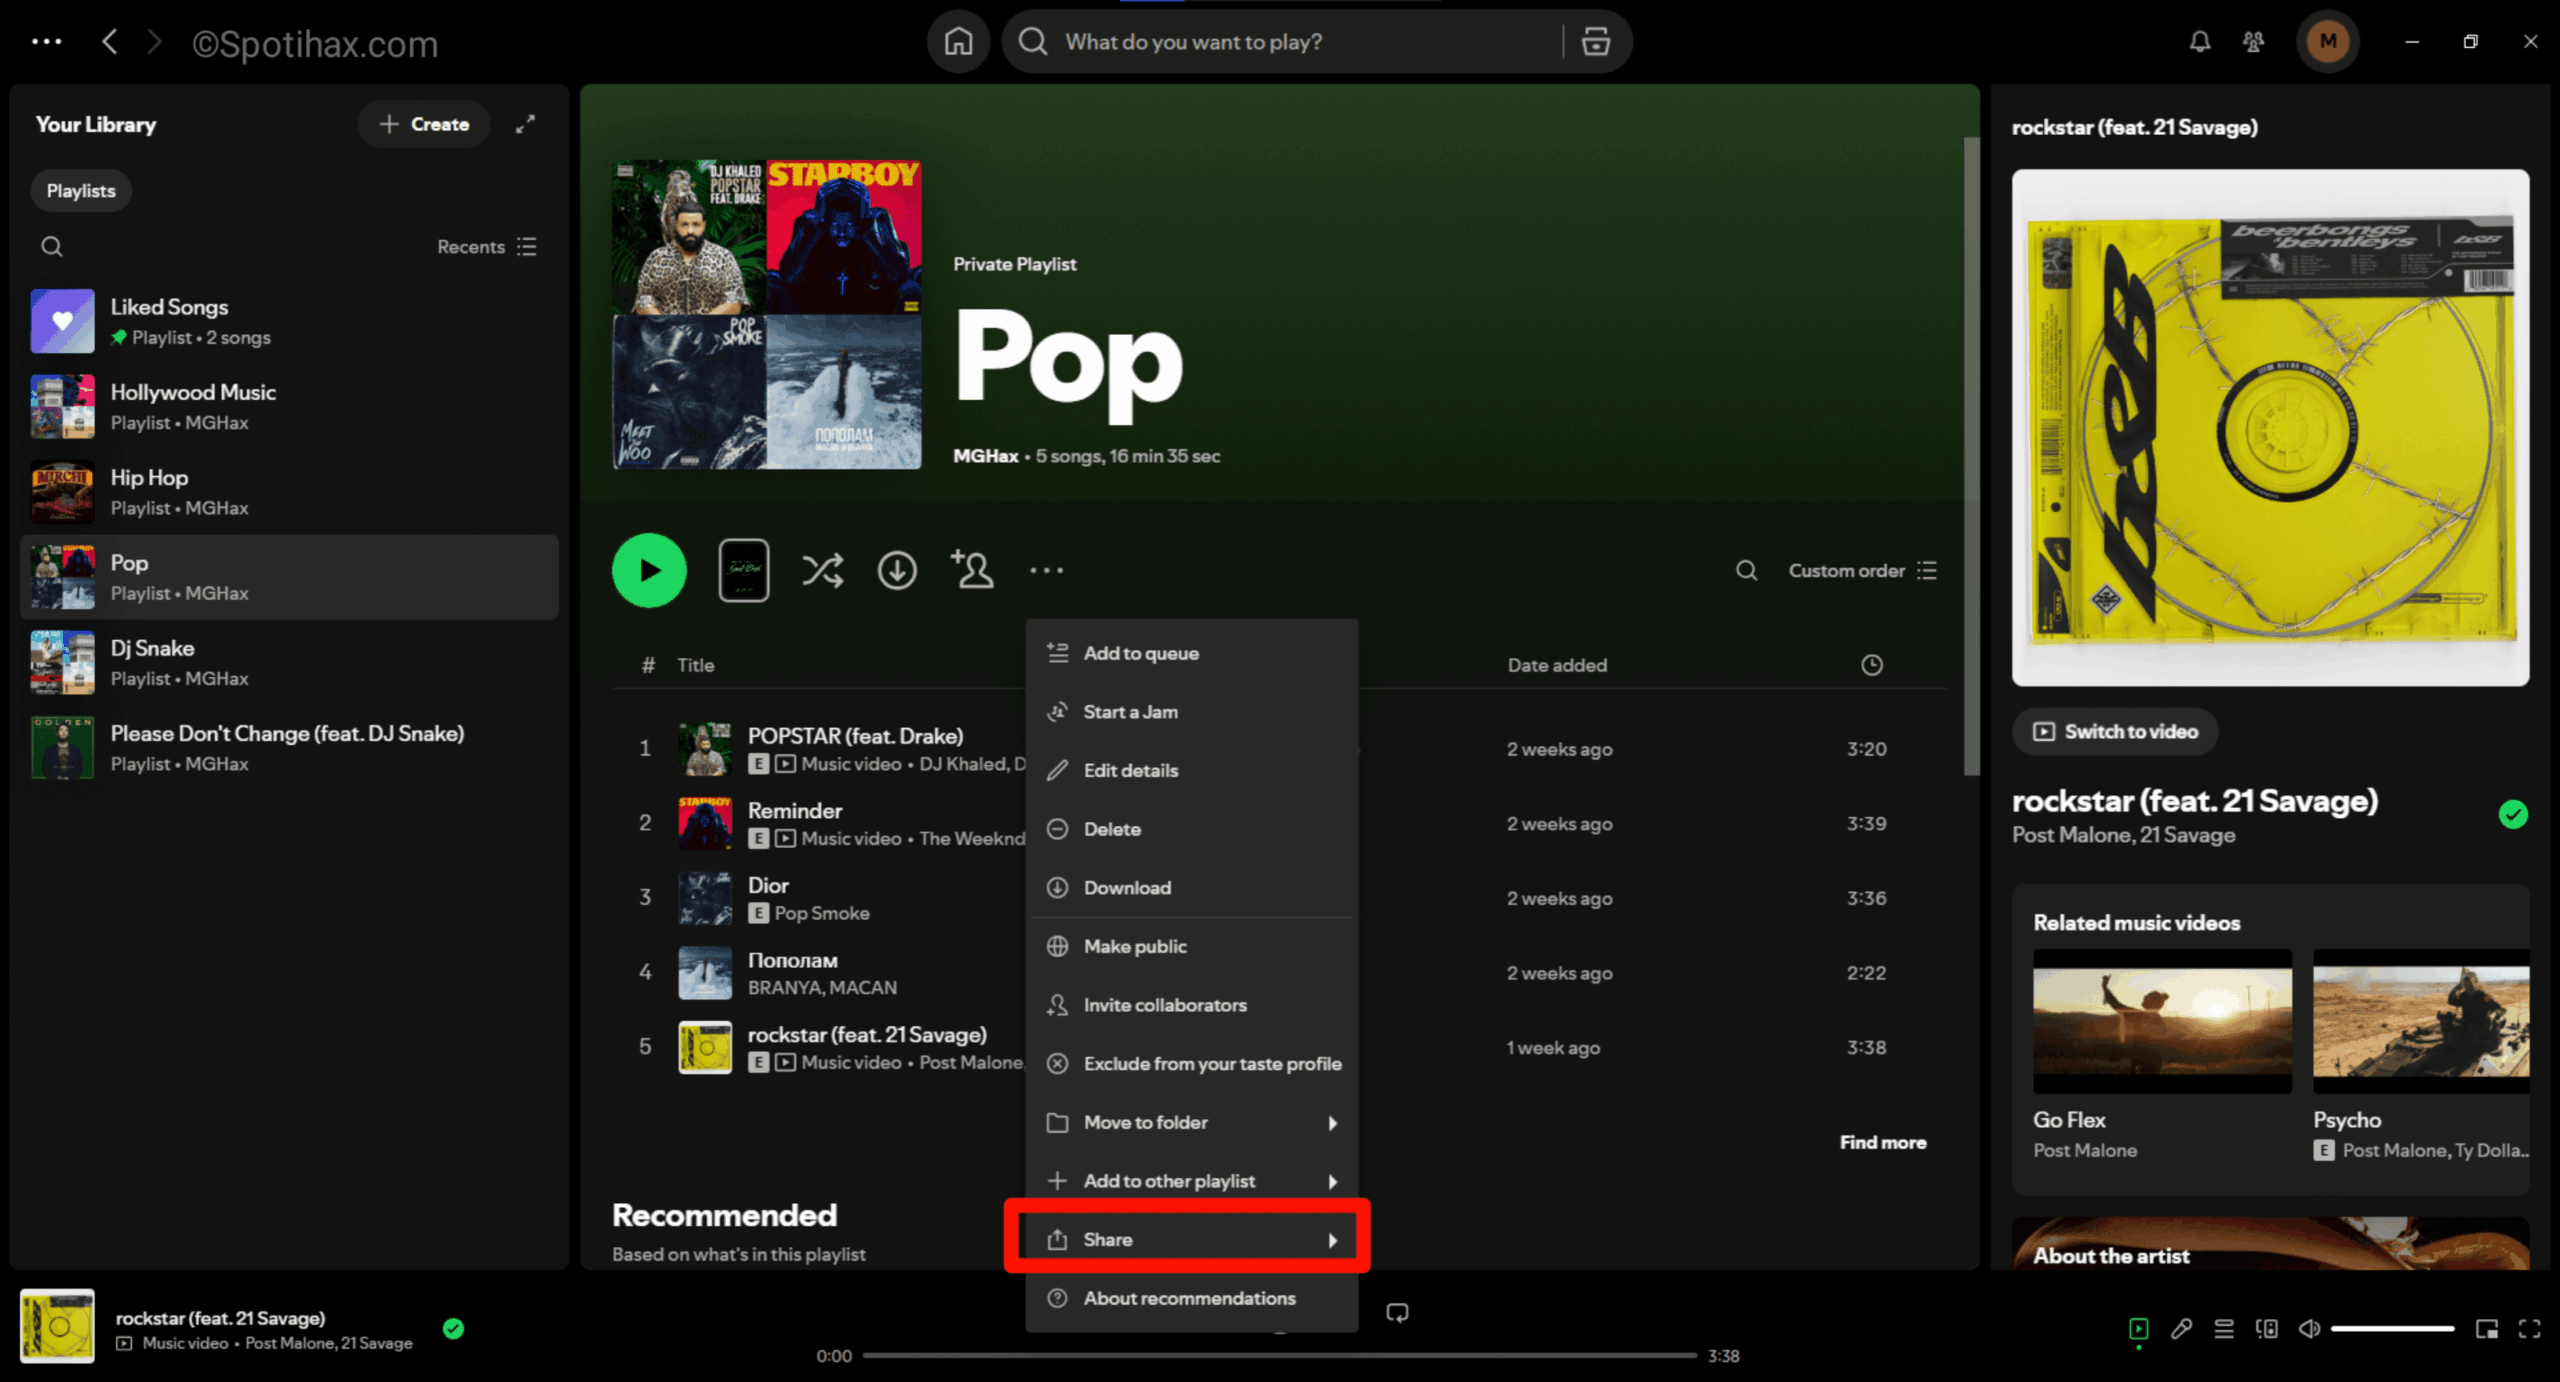Image resolution: width=2560 pixels, height=1382 pixels.
Task: Click the What do you want to play search field
Action: point(1305,42)
